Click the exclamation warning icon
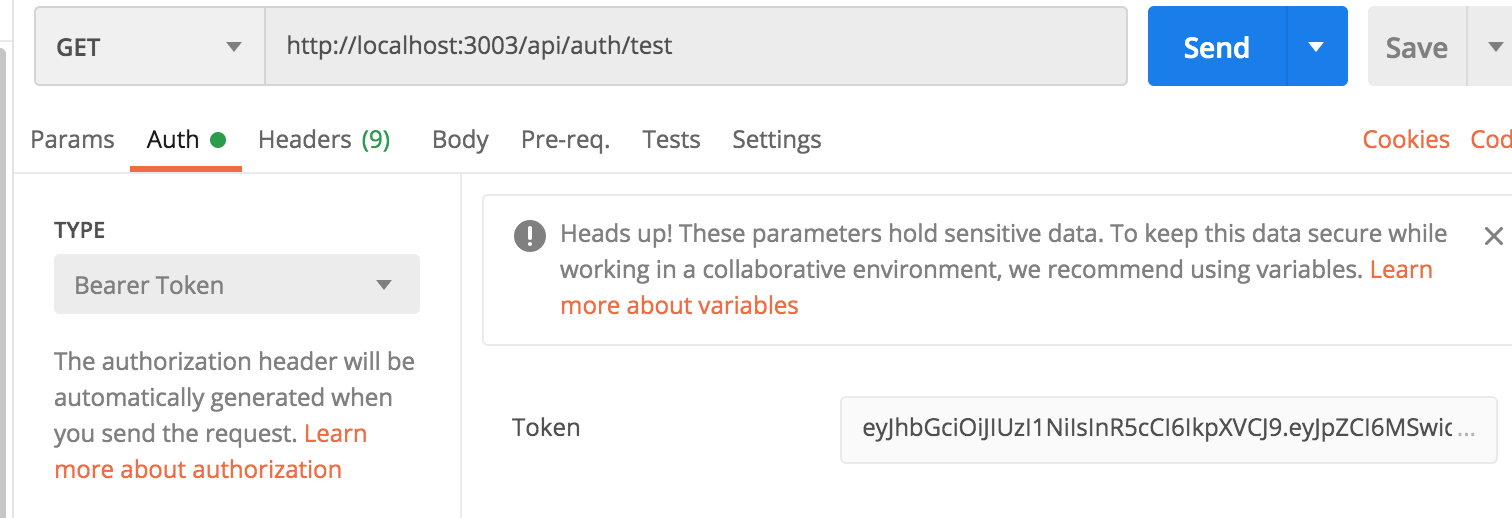Screen dimensions: 1512x518 529,236
